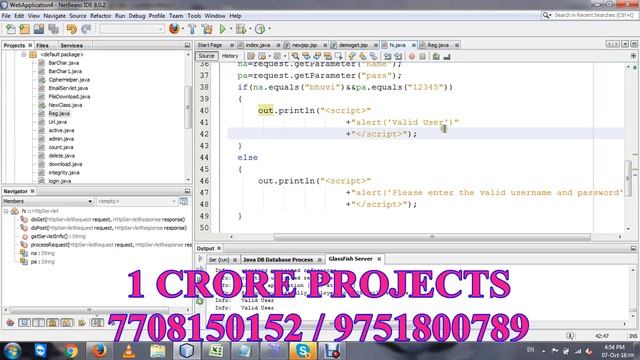Open Excel from the taskbar
Image resolution: width=640 pixels, height=360 pixels.
[x=216, y=351]
